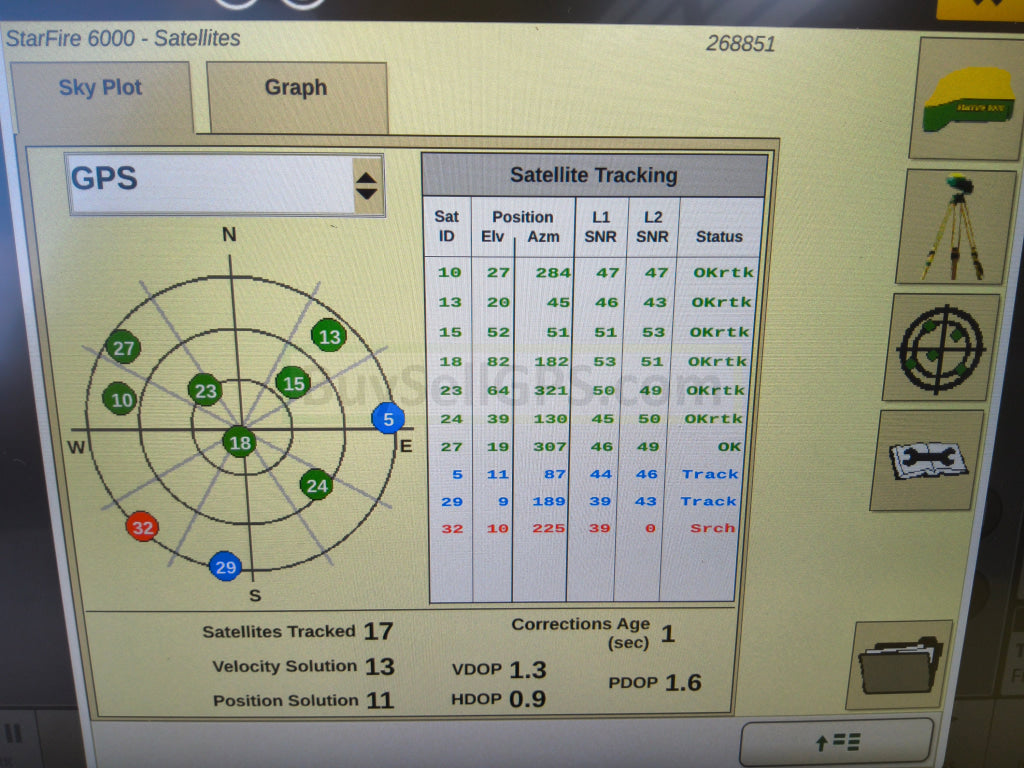Click satellite 10 row in tracking table
The image size is (1024, 768).
click(594, 272)
